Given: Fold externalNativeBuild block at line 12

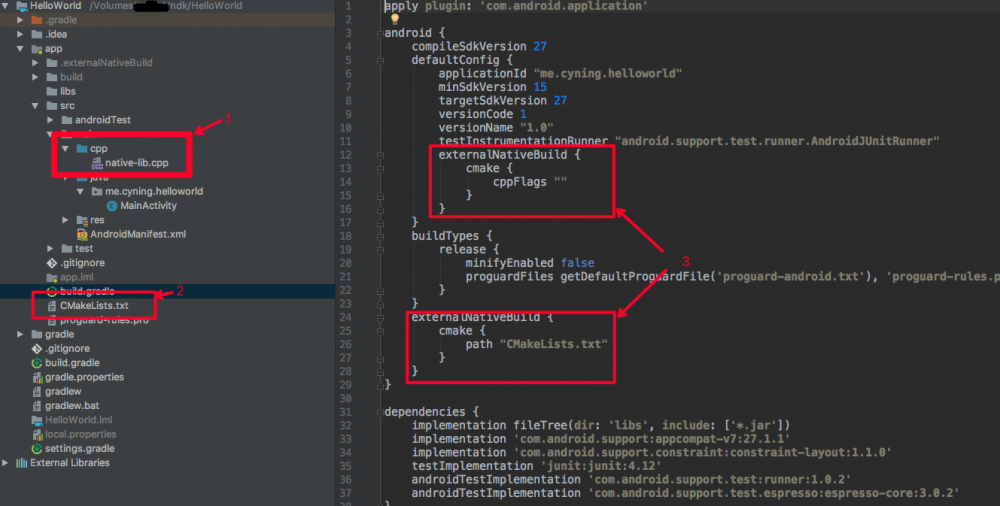Looking at the screenshot, I should [380, 155].
